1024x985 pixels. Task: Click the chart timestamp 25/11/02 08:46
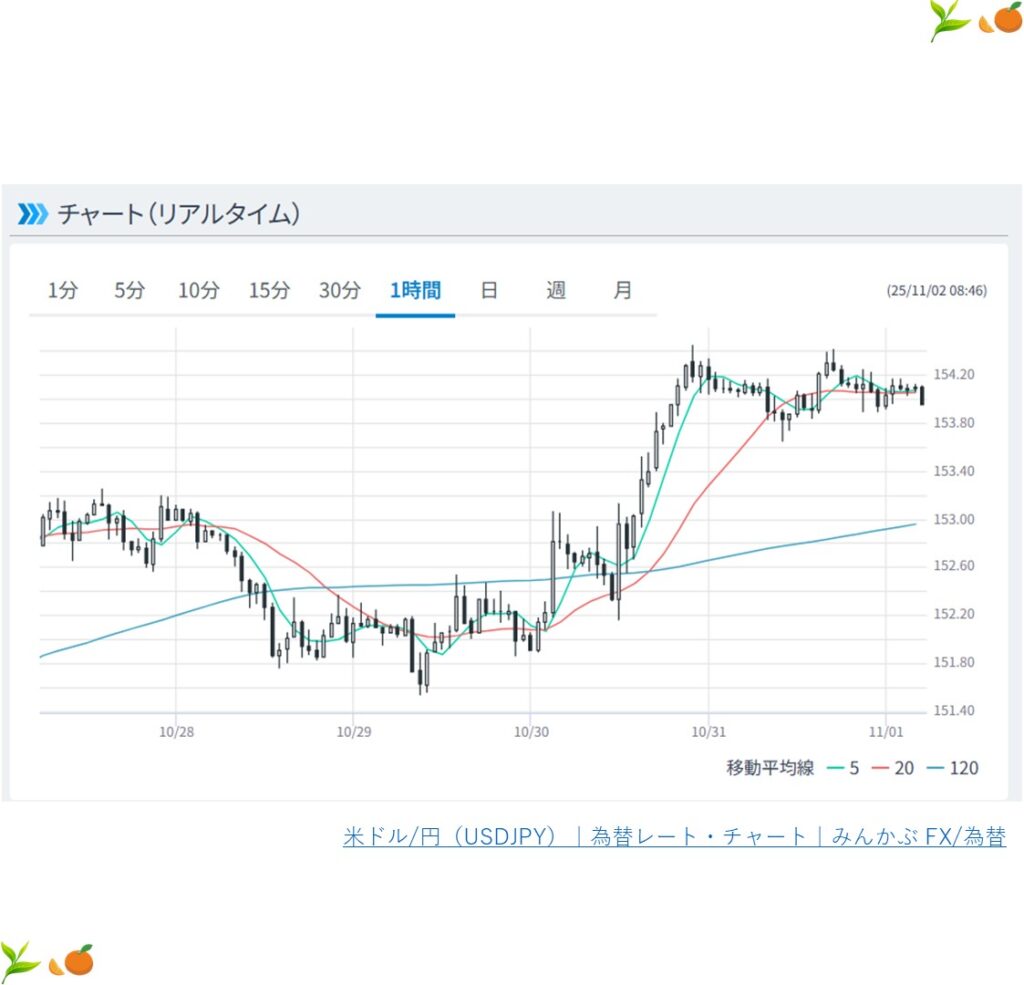[x=936, y=291]
